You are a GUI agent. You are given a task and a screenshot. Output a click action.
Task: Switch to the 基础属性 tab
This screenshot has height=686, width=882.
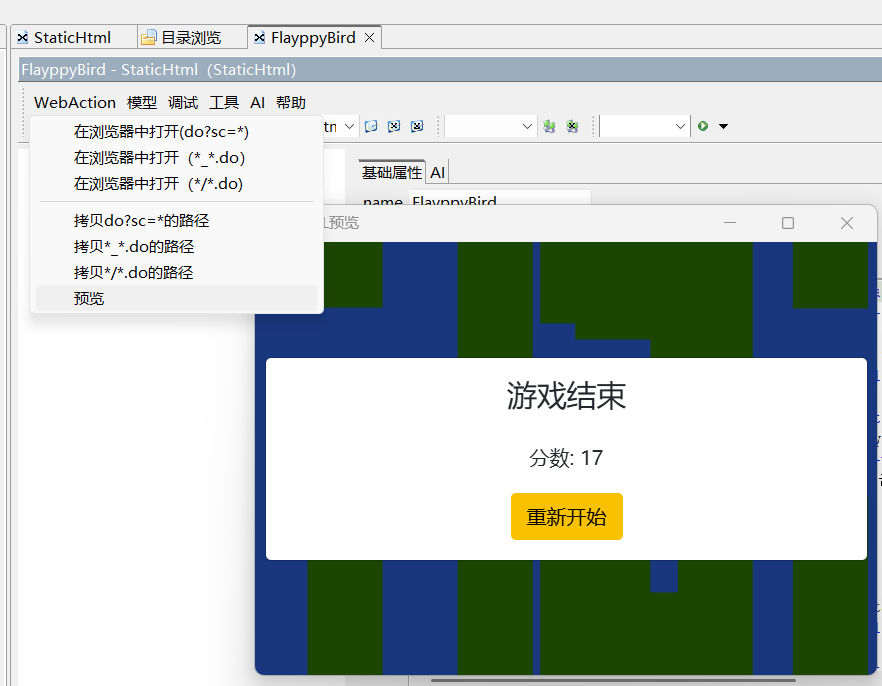[392, 173]
